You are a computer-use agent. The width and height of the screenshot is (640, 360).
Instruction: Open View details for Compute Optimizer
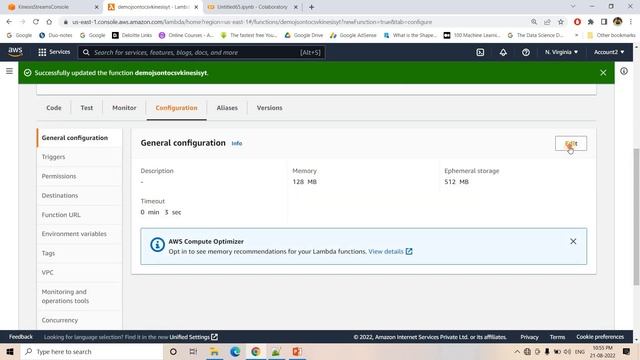point(390,251)
